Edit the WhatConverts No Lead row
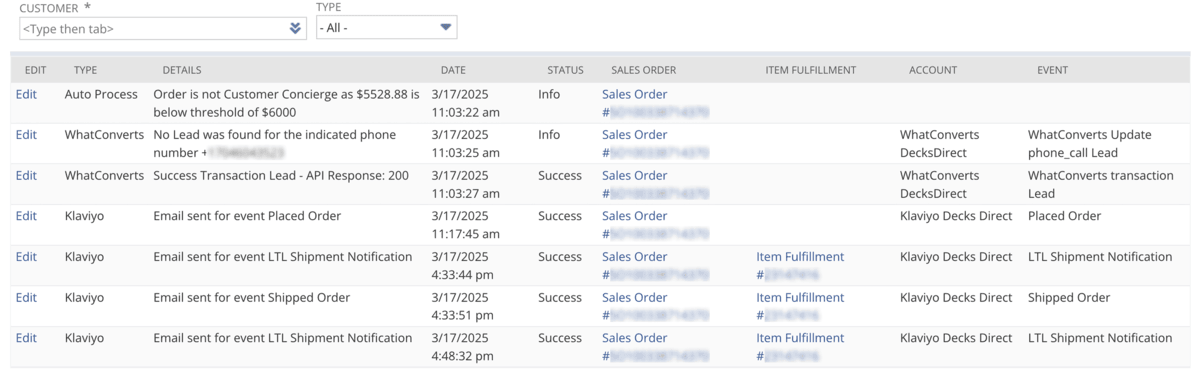Screen dimensions: 1200x388 [26, 134]
